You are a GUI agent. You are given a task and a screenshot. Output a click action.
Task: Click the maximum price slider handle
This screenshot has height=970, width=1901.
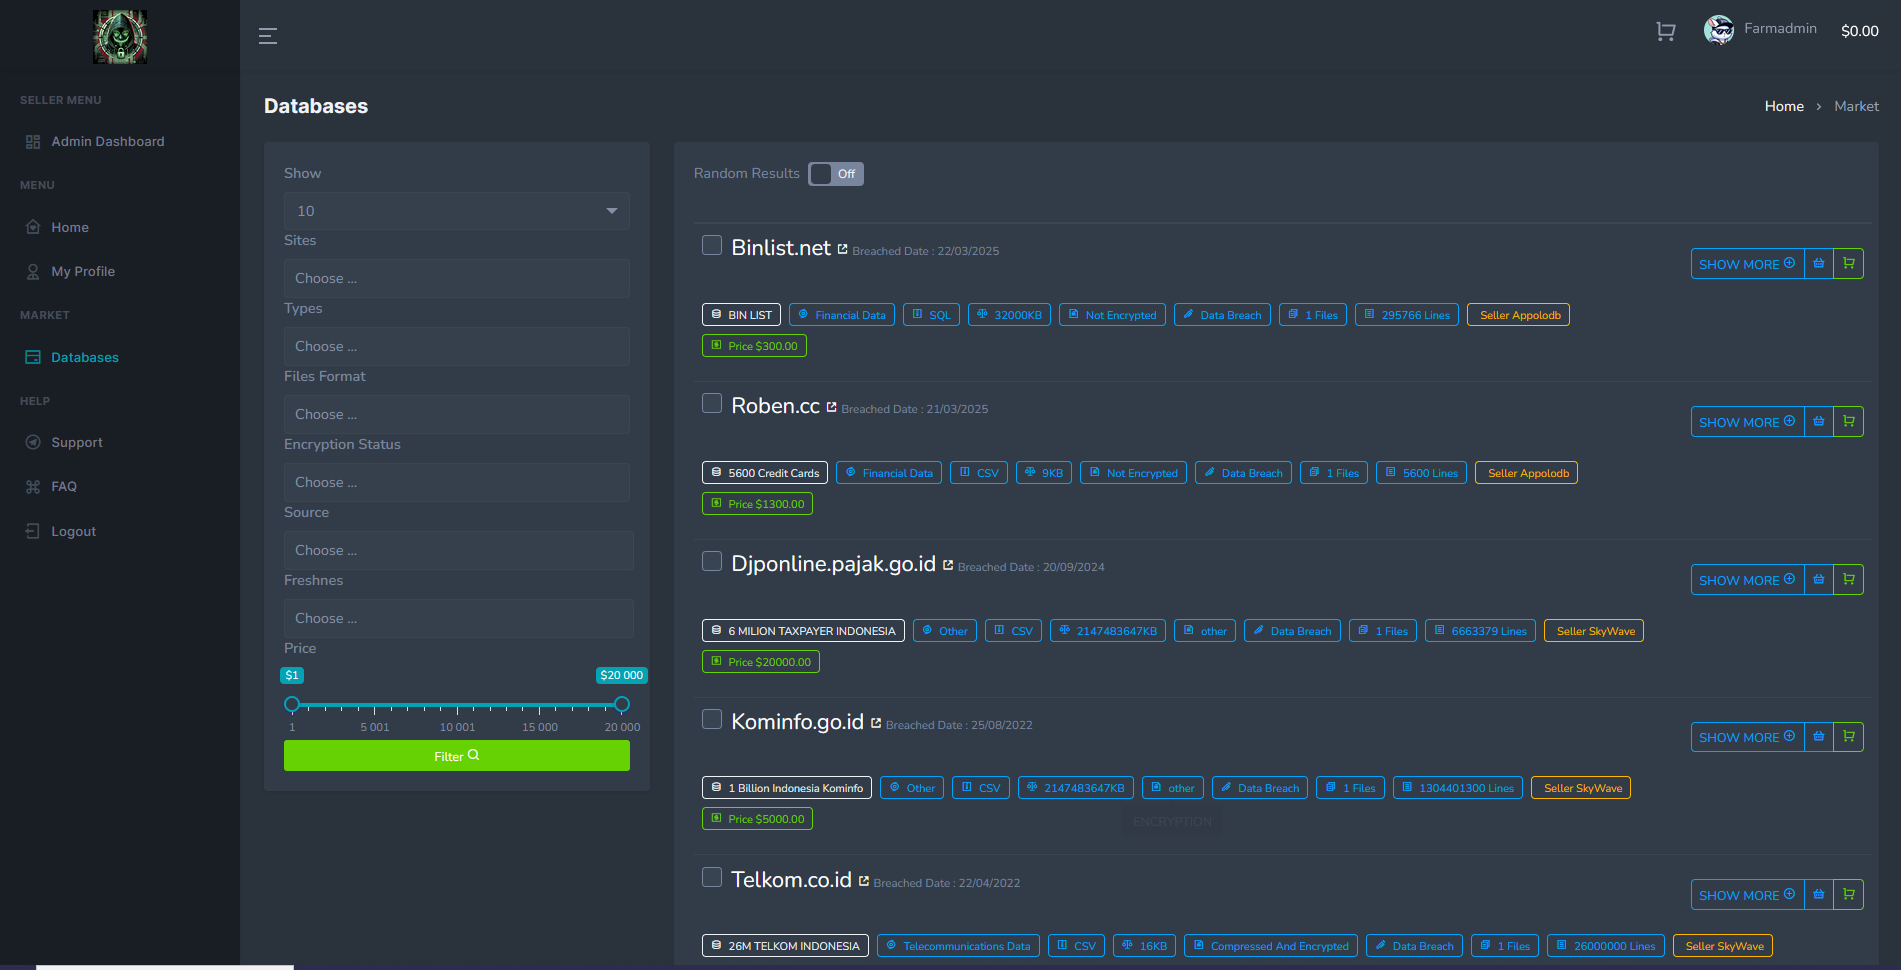622,704
